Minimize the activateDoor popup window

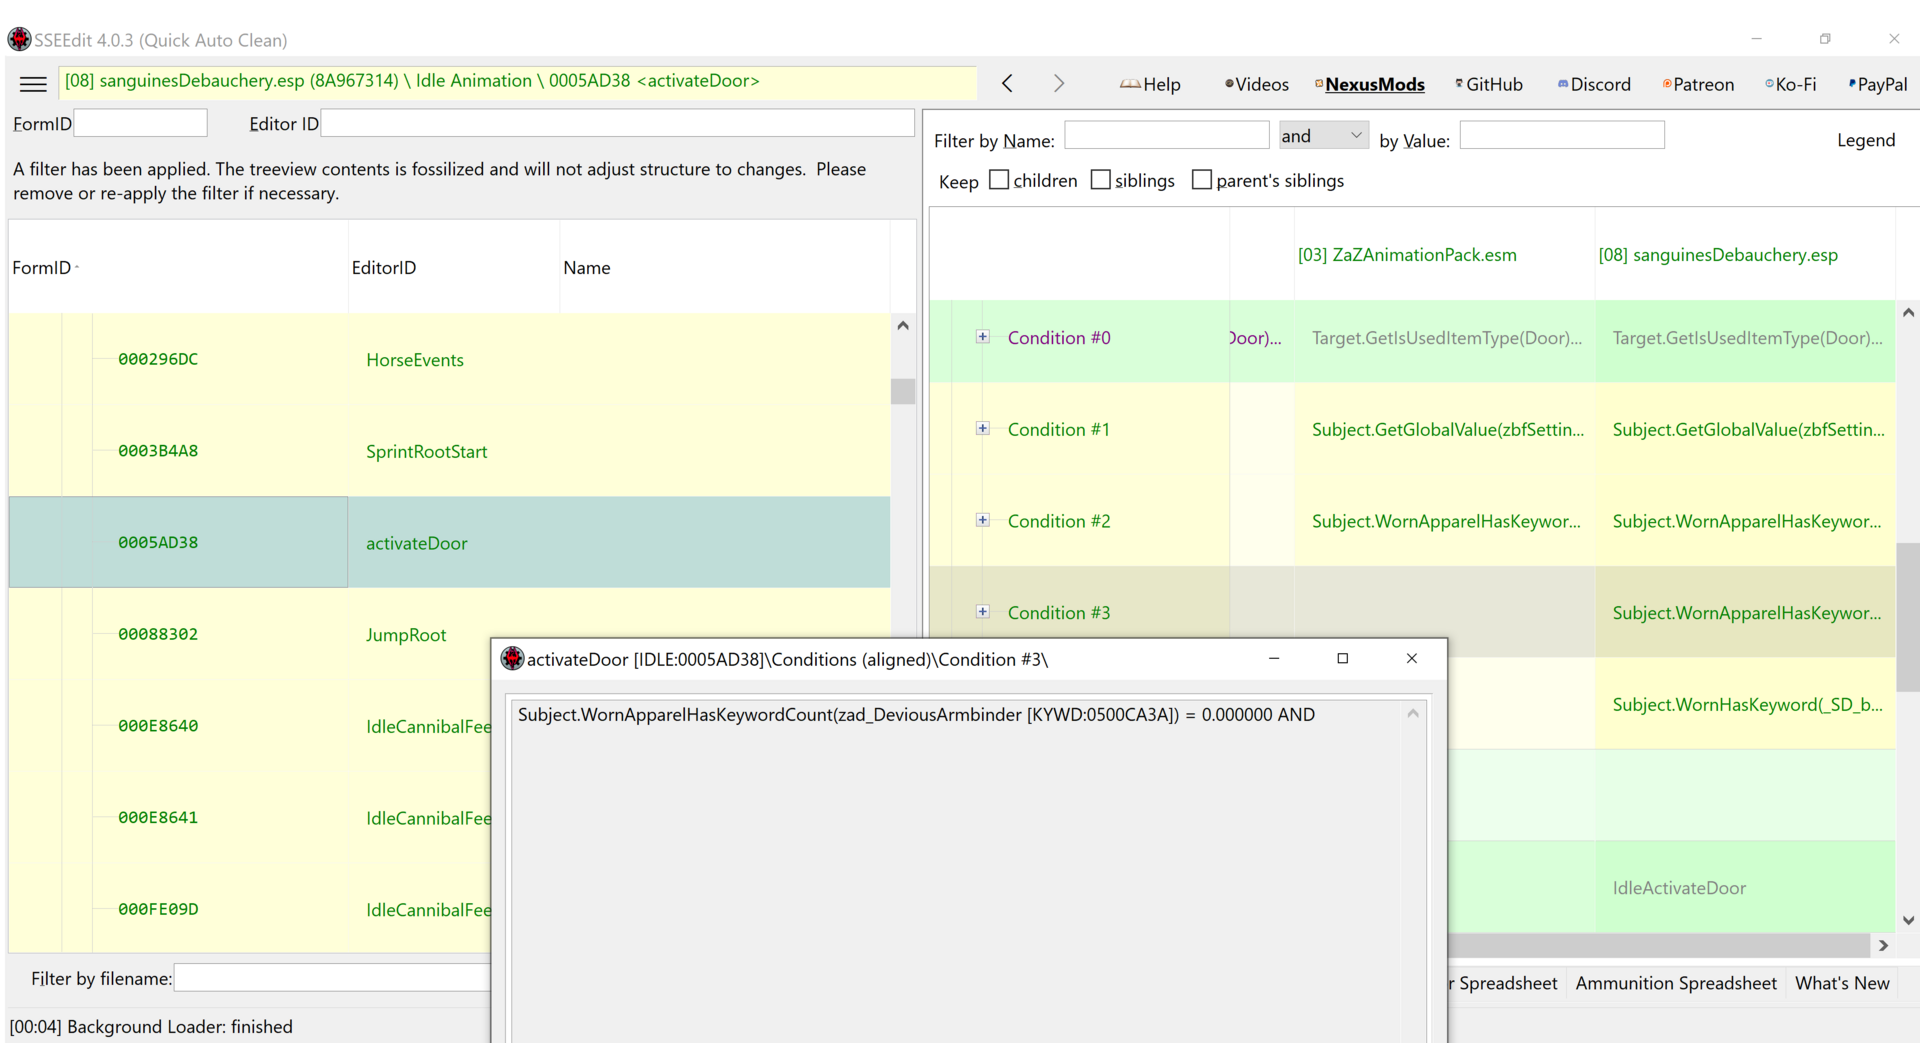(1274, 658)
